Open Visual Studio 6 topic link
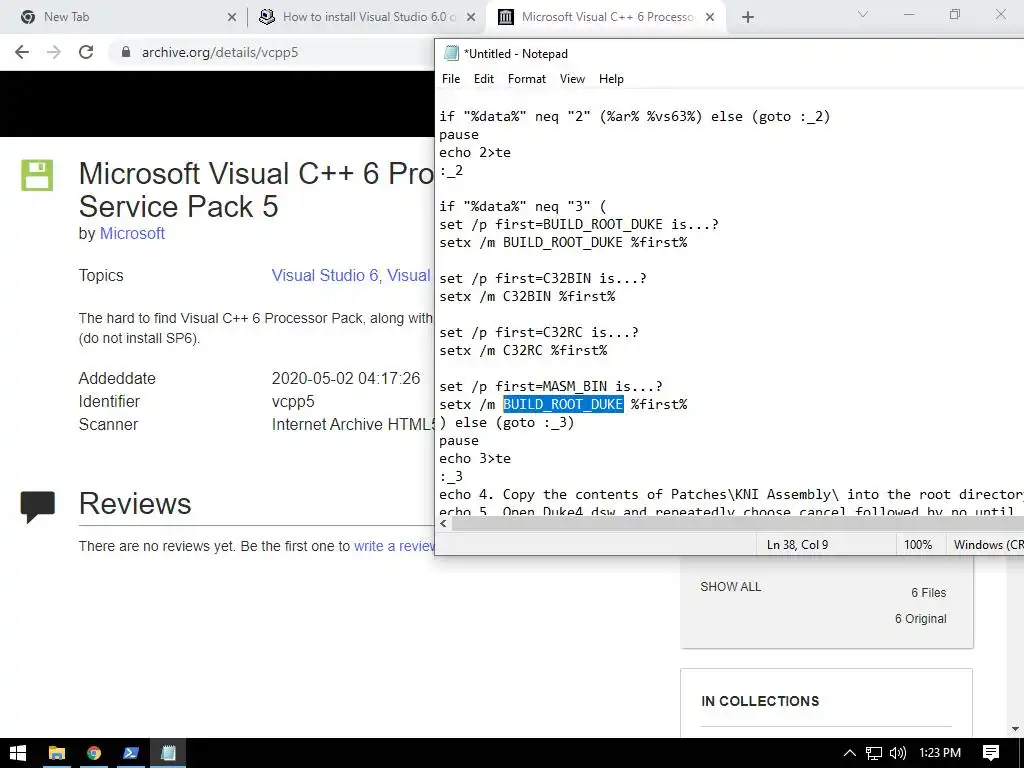The height and width of the screenshot is (768, 1024). [x=325, y=275]
